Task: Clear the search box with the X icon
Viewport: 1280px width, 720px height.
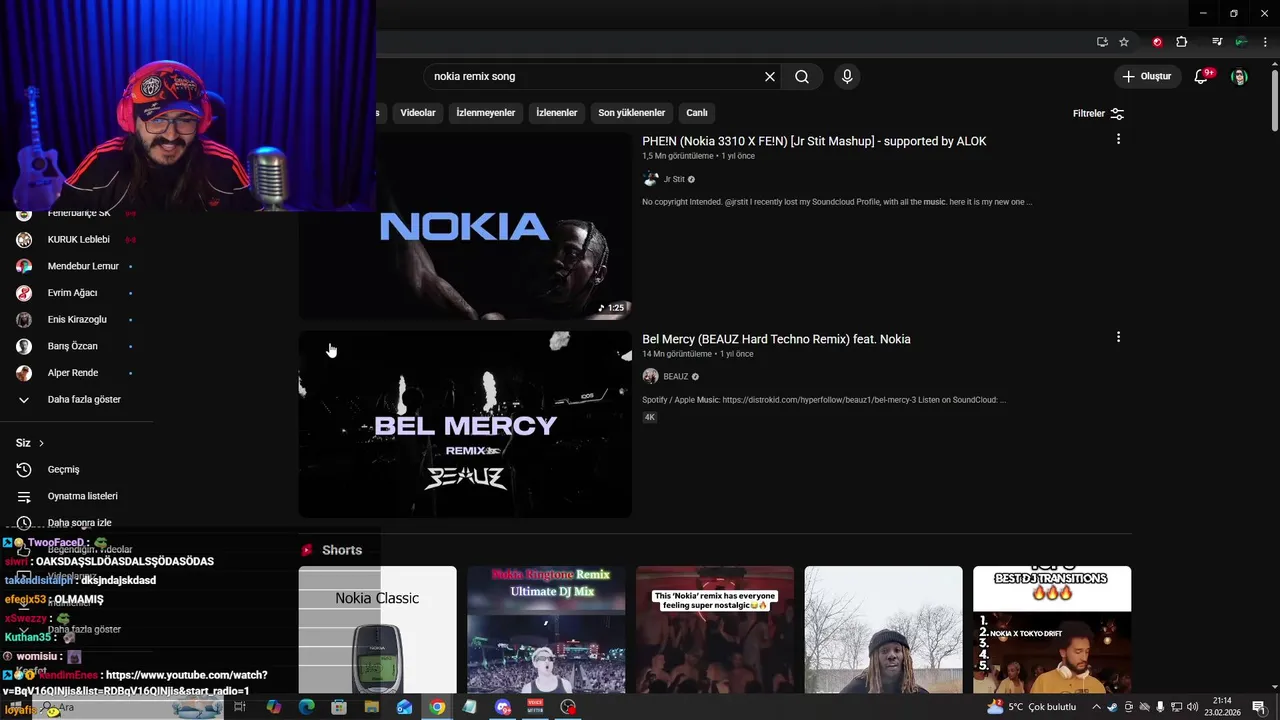Action: (770, 77)
